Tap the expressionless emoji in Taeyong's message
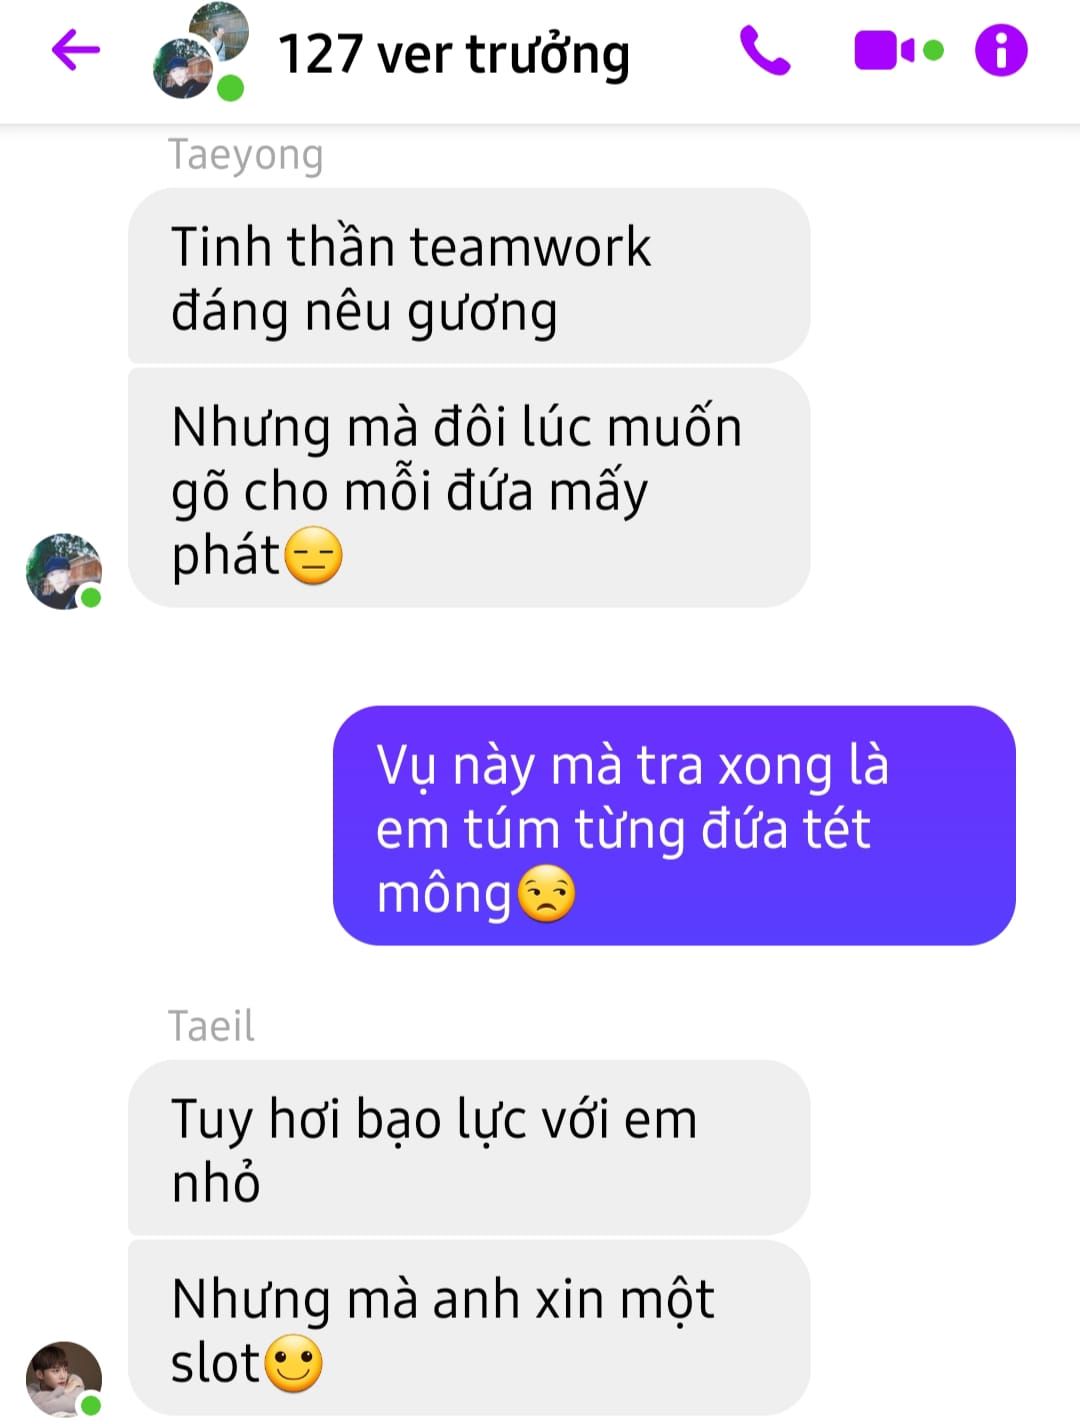Viewport: 1080px width, 1424px height. tap(314, 555)
